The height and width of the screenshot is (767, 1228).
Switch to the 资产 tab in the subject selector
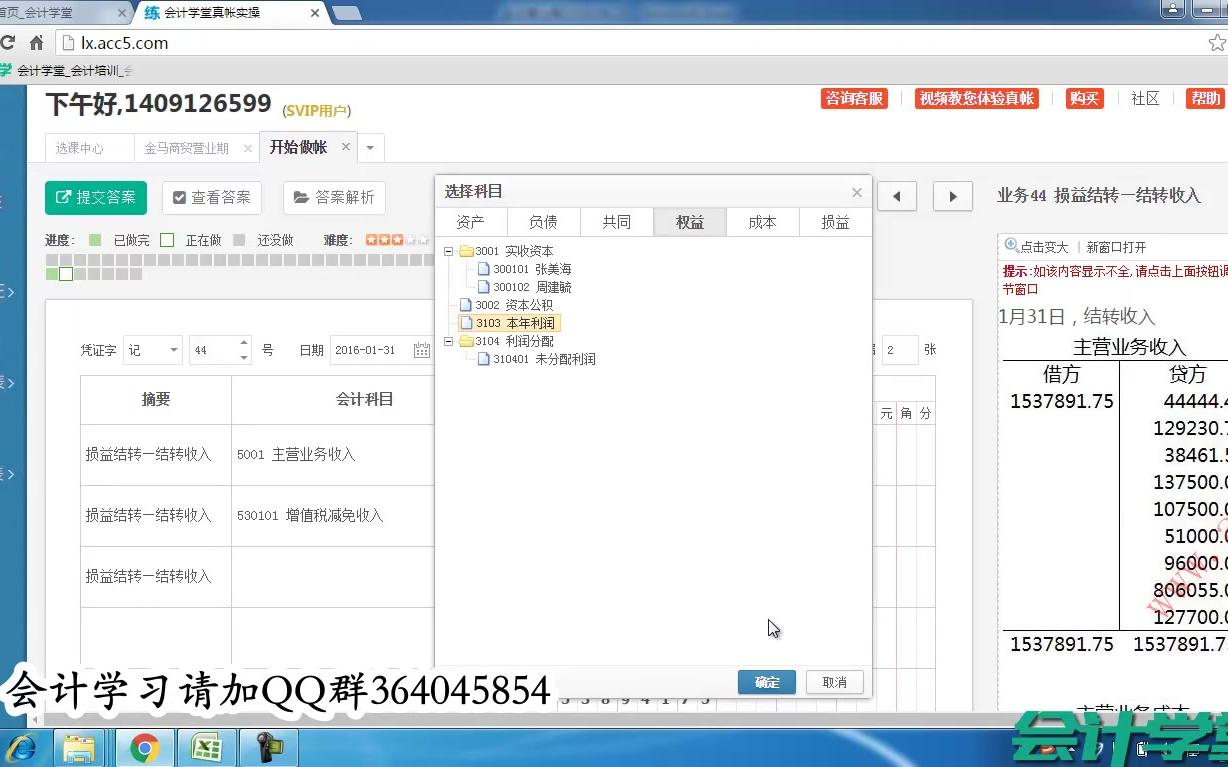point(470,221)
